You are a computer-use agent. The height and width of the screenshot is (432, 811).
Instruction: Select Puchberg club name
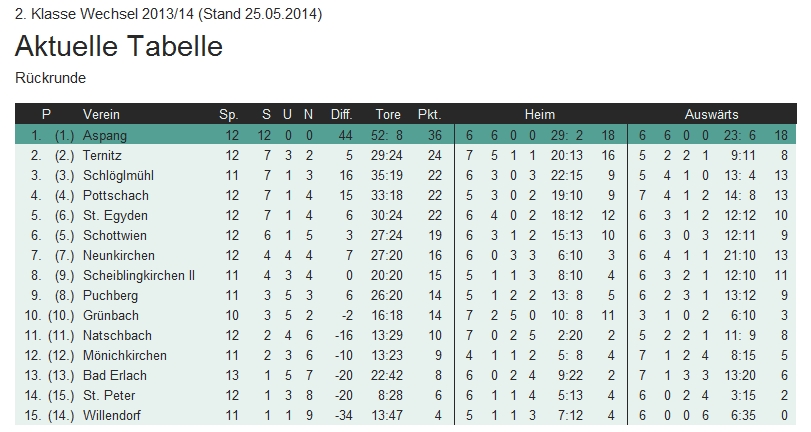pyautogui.click(x=109, y=295)
